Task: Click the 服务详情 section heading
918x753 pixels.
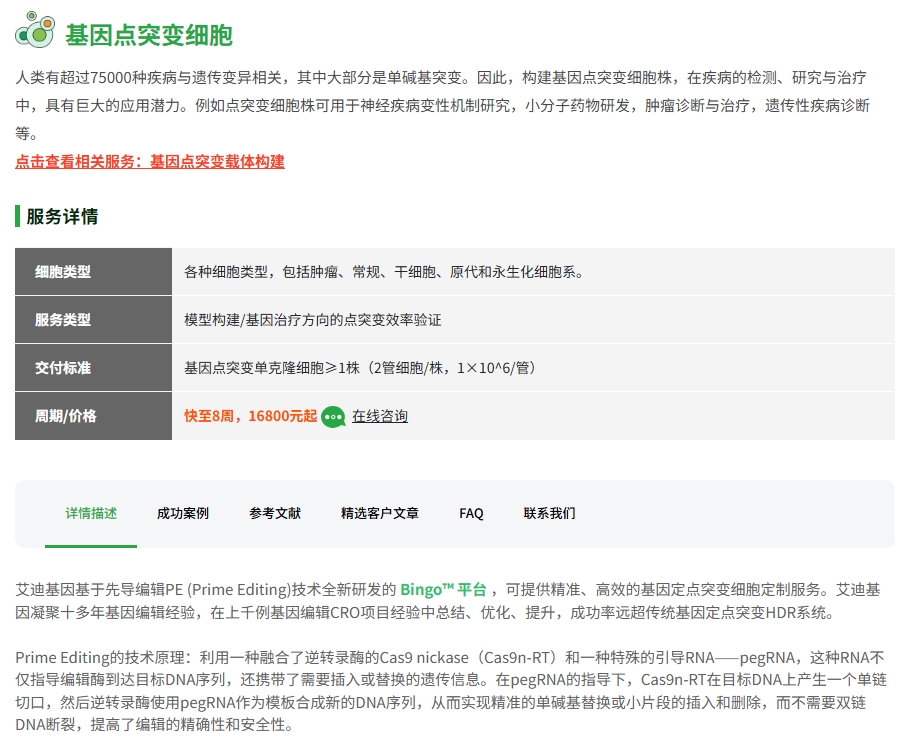Action: point(62,217)
